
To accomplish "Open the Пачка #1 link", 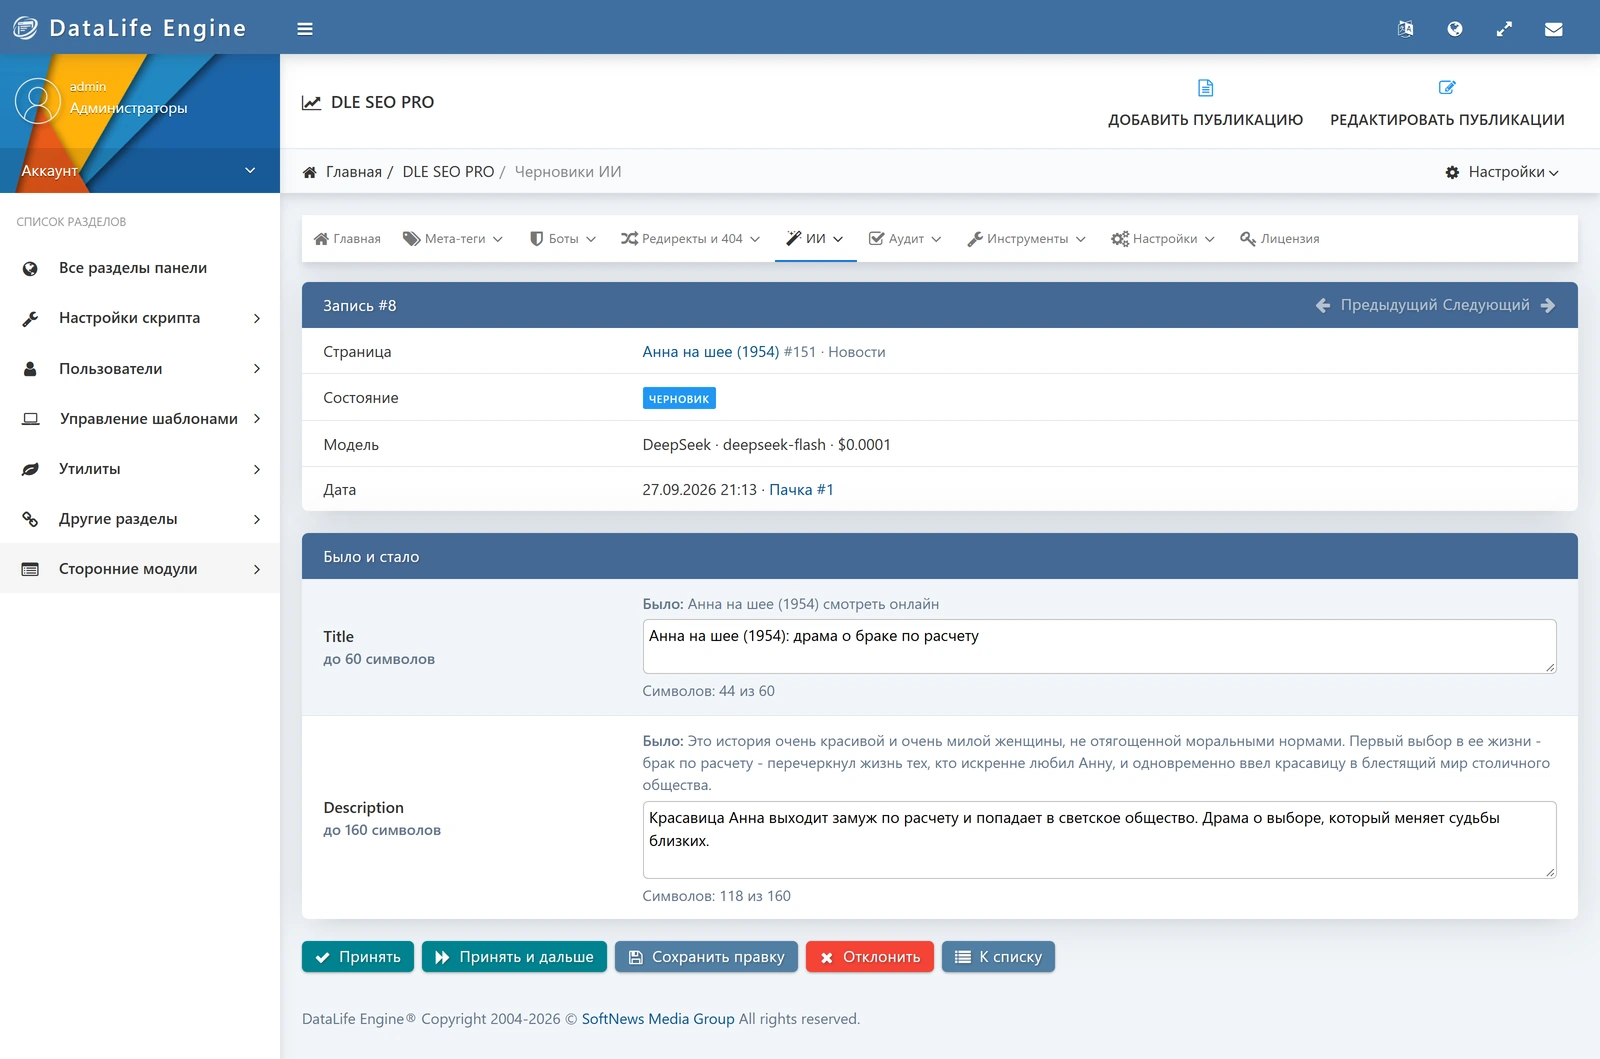I will pos(801,490).
